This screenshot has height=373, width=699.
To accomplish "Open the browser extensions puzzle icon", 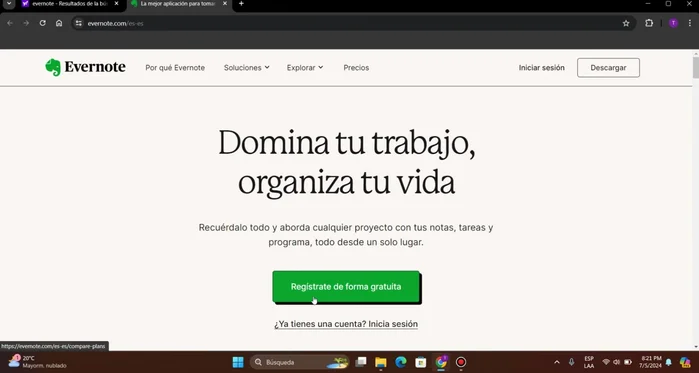I will [x=649, y=23].
